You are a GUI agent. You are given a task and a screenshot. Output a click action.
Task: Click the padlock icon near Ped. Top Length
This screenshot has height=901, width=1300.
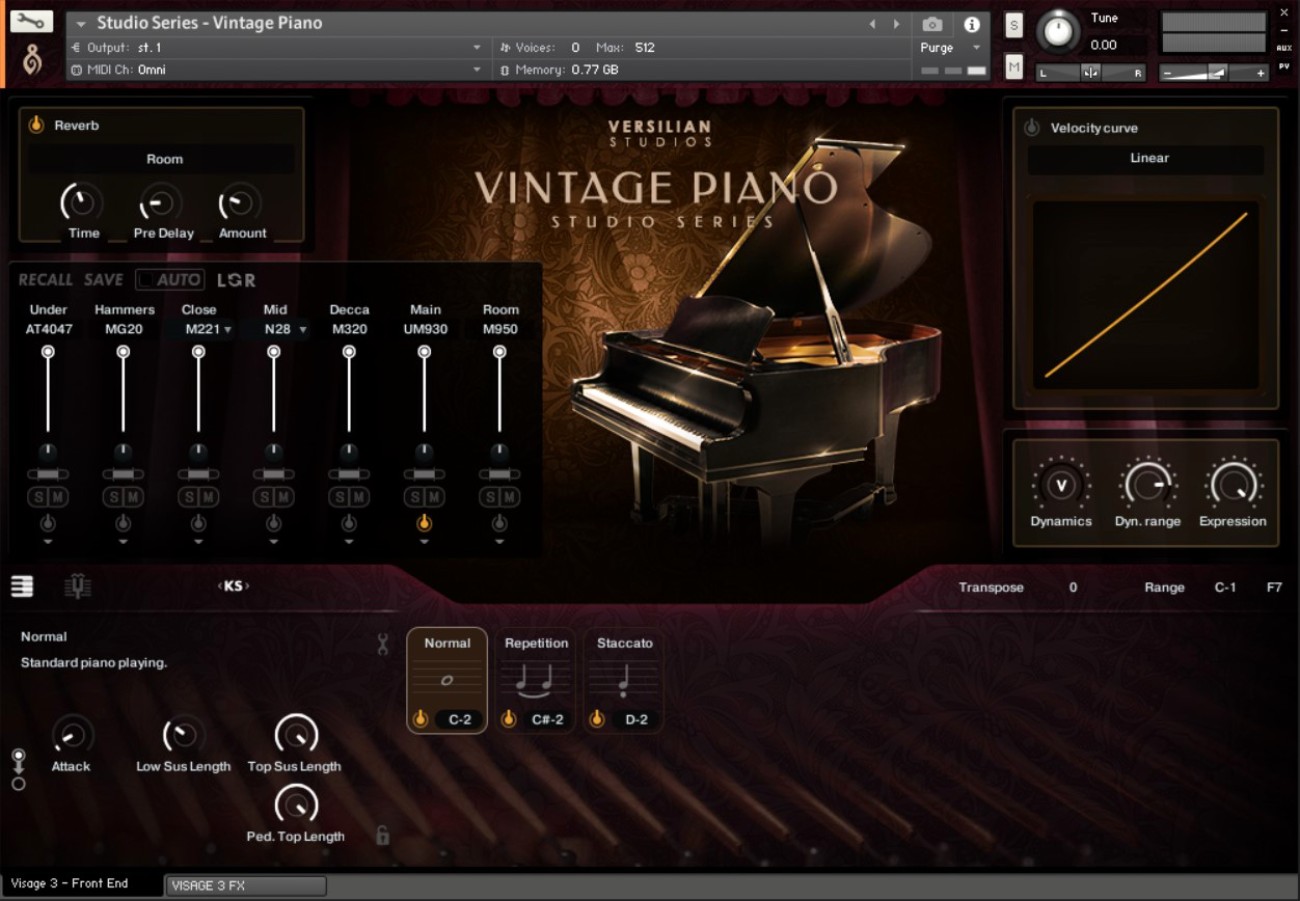[x=382, y=835]
